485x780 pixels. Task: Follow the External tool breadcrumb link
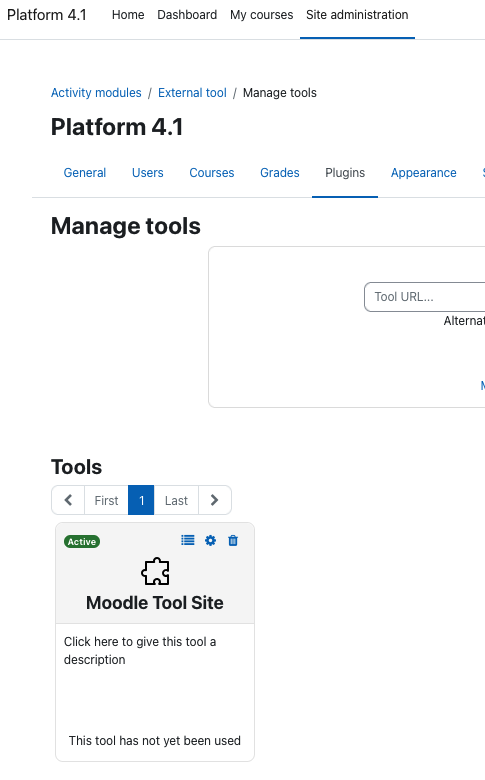click(192, 93)
